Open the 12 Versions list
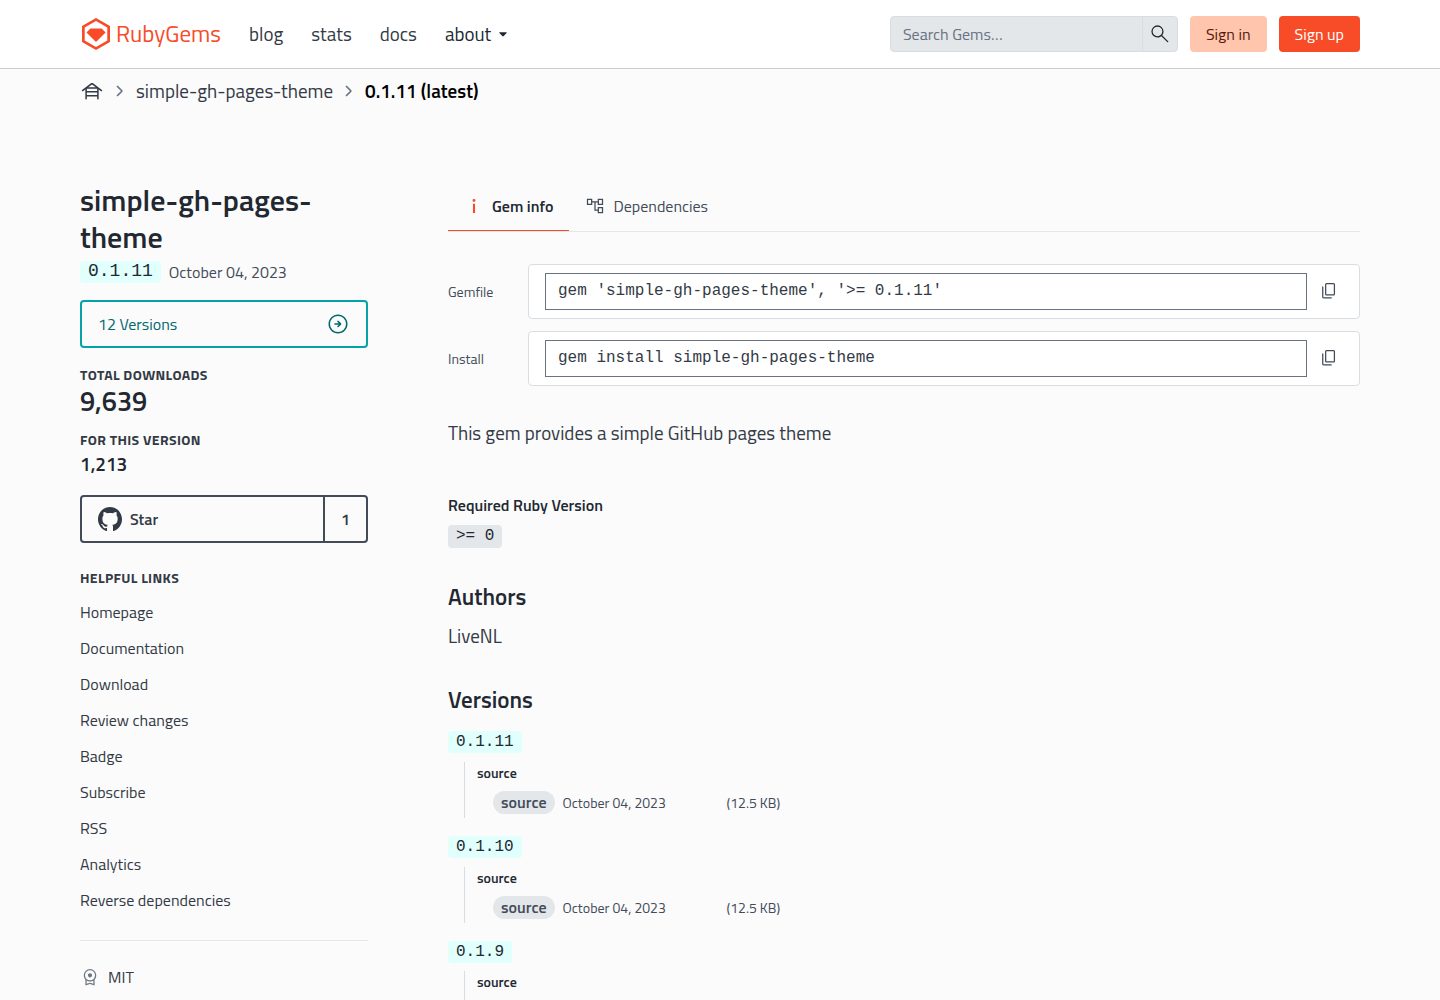 point(224,324)
